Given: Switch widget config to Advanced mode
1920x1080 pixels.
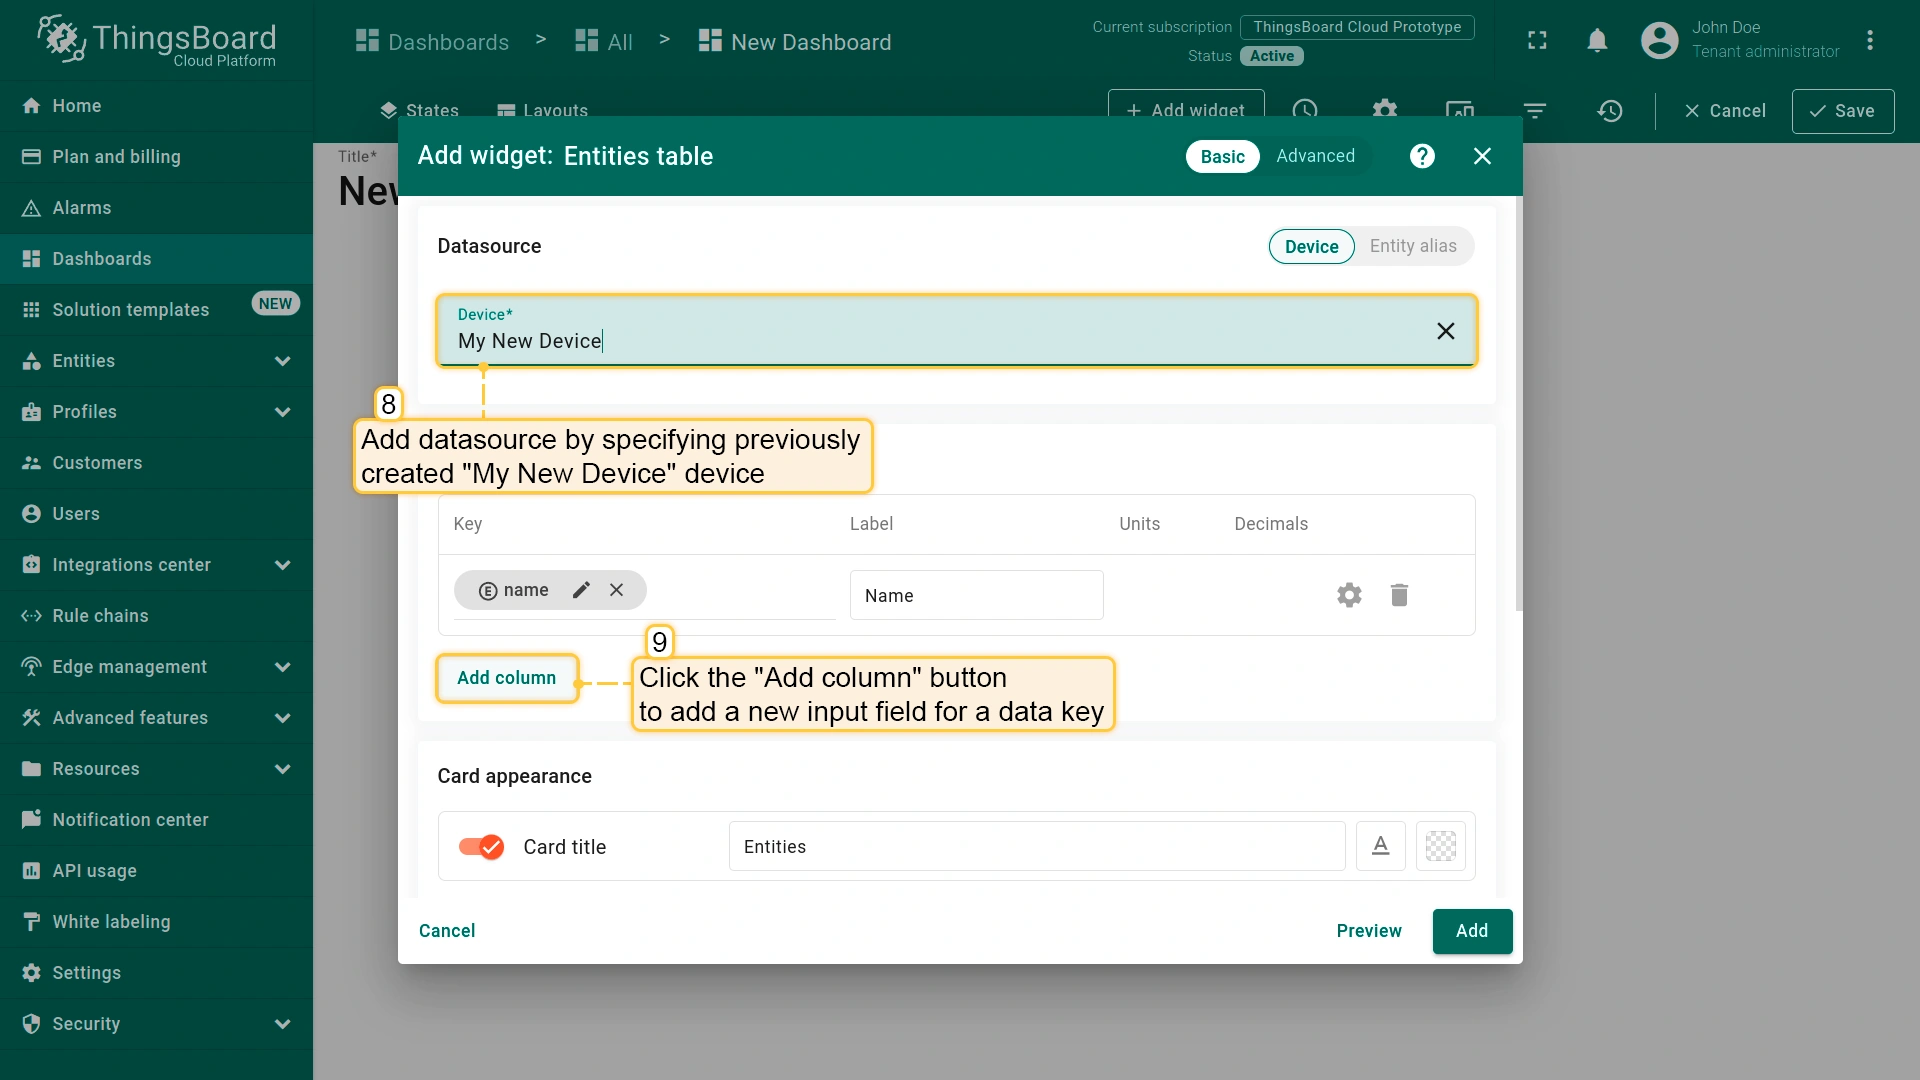Looking at the screenshot, I should (1315, 156).
